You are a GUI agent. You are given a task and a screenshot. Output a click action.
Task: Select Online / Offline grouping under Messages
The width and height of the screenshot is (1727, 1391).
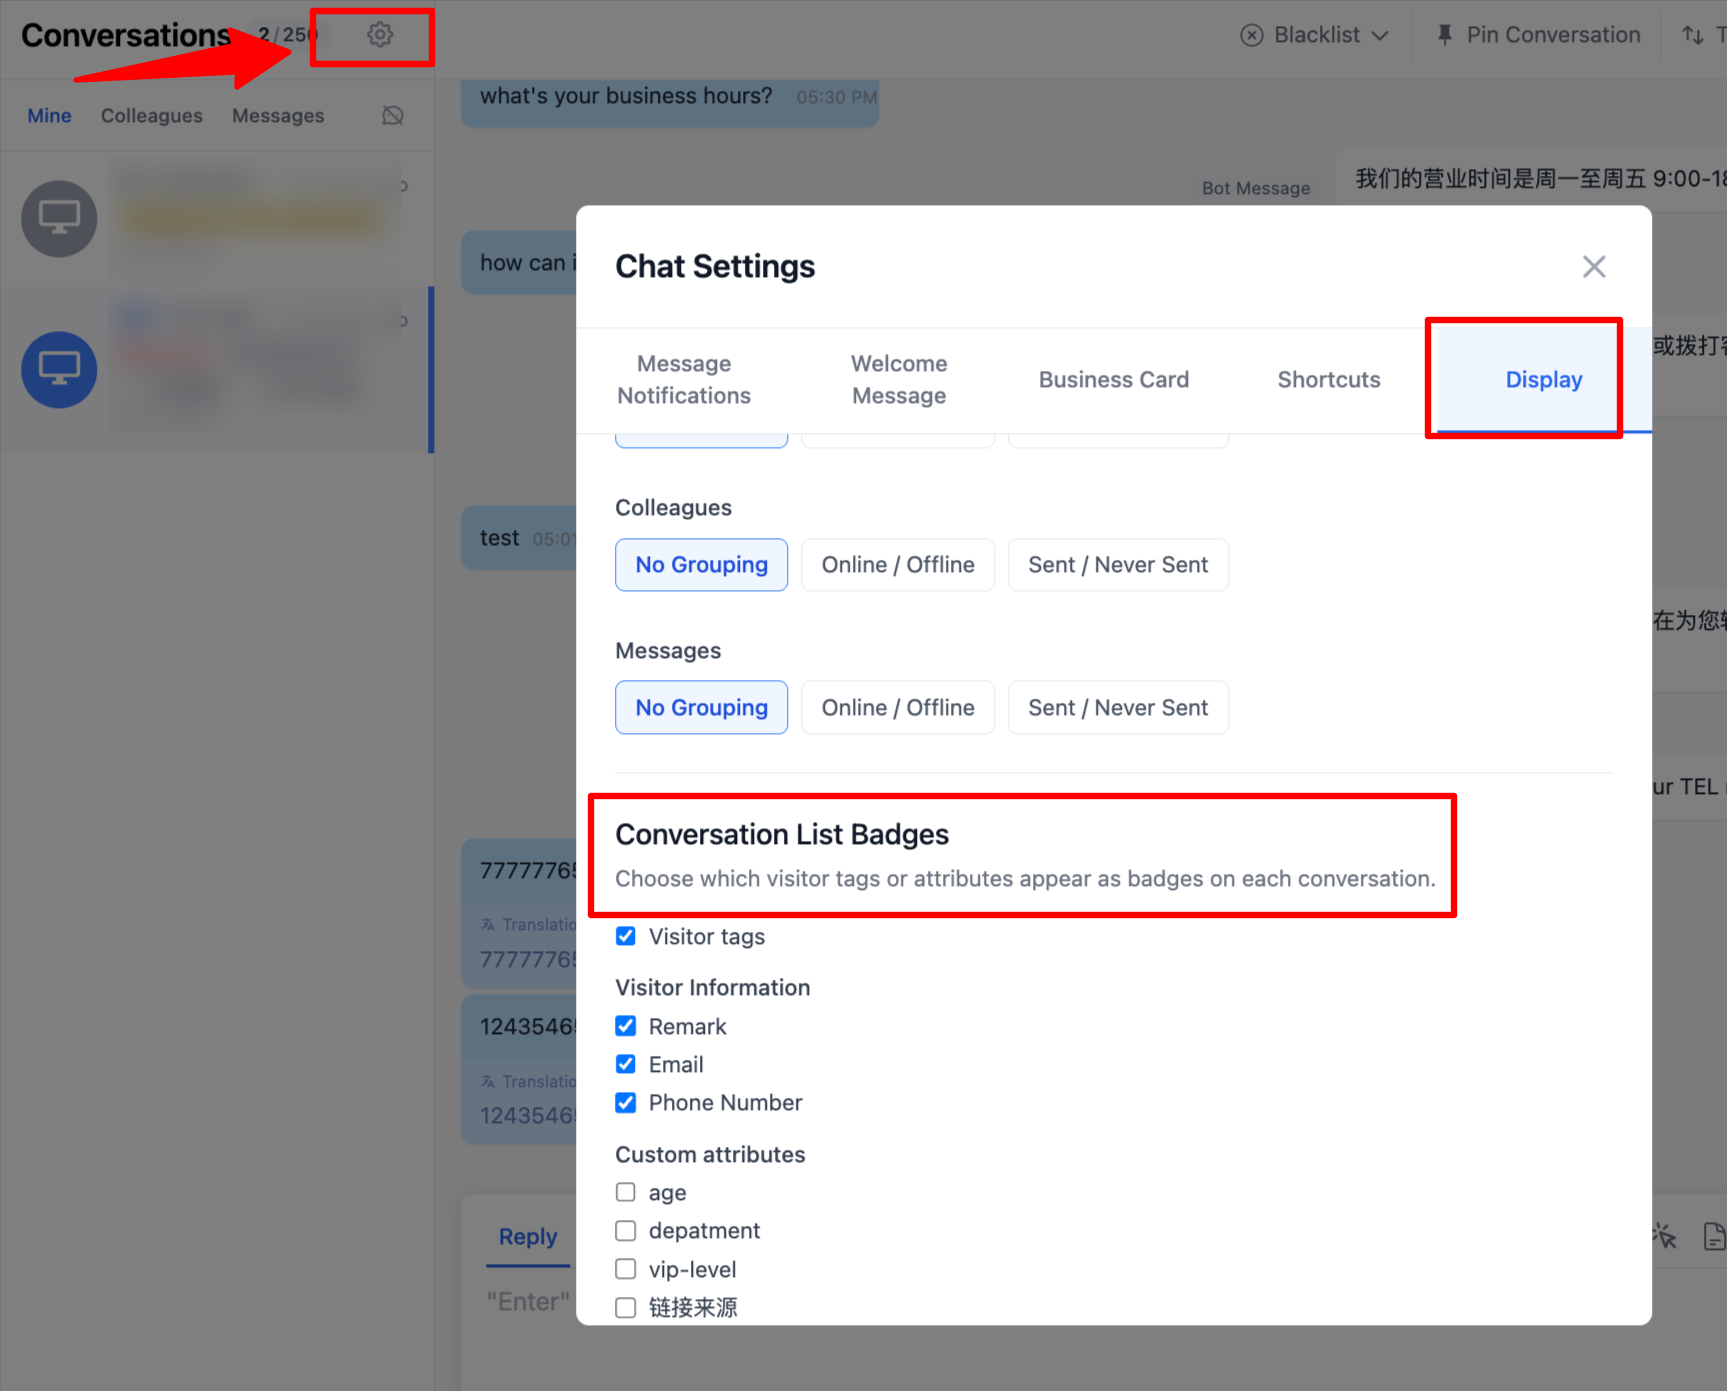(898, 708)
